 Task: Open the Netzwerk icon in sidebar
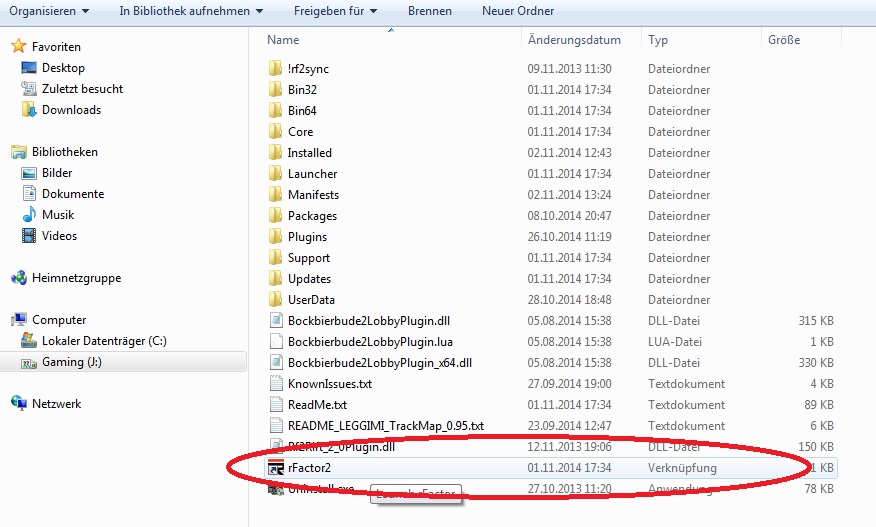point(18,404)
